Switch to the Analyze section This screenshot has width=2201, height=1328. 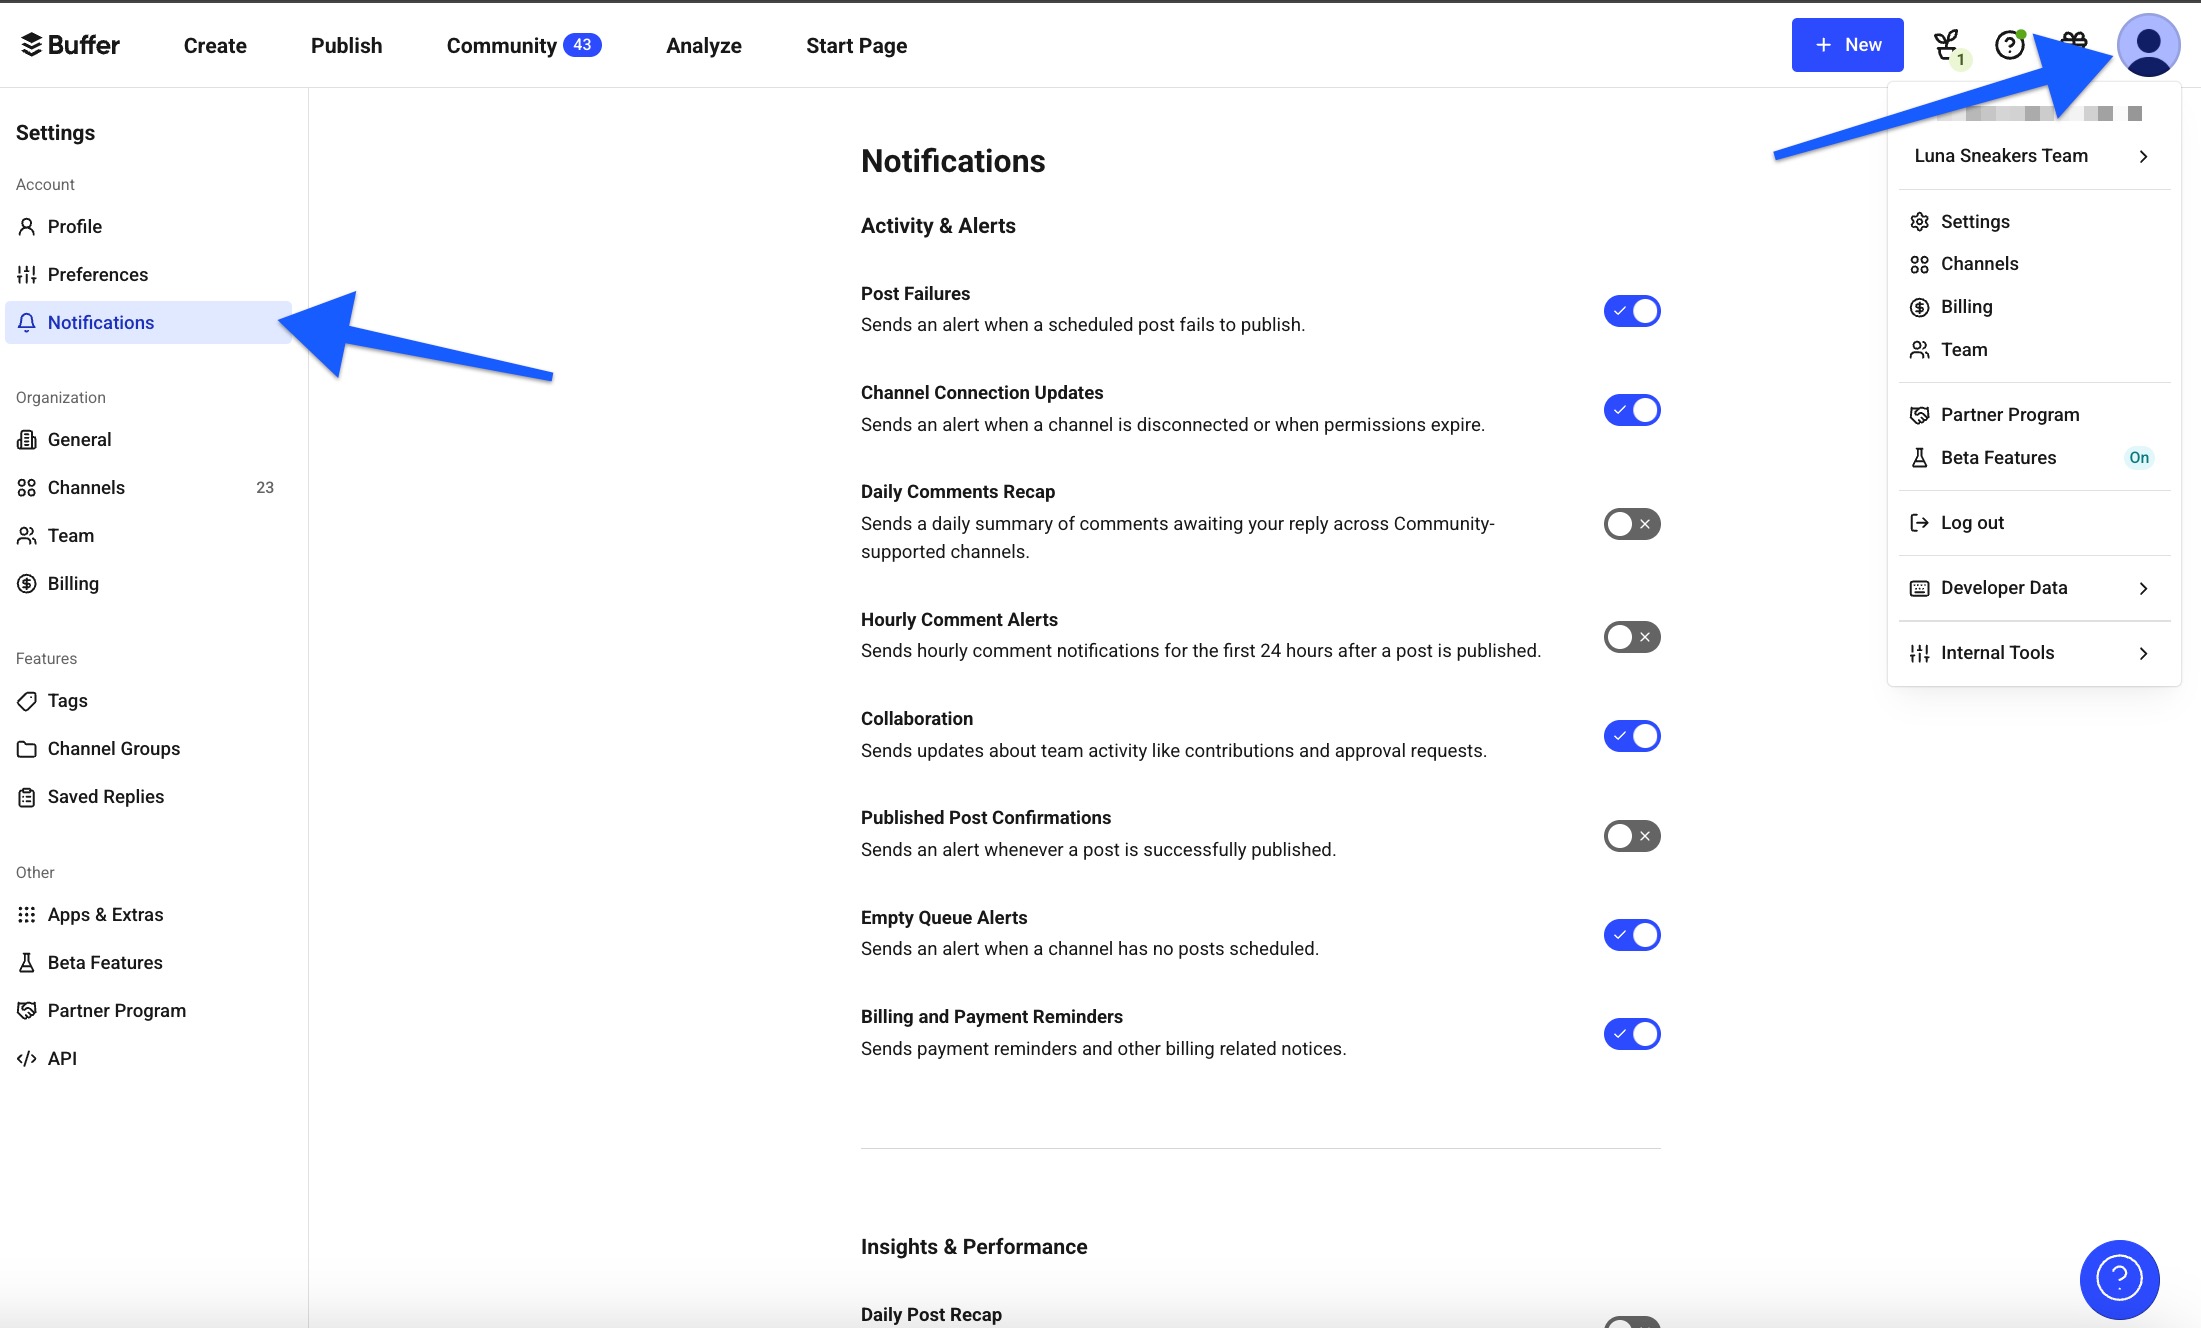pos(704,45)
